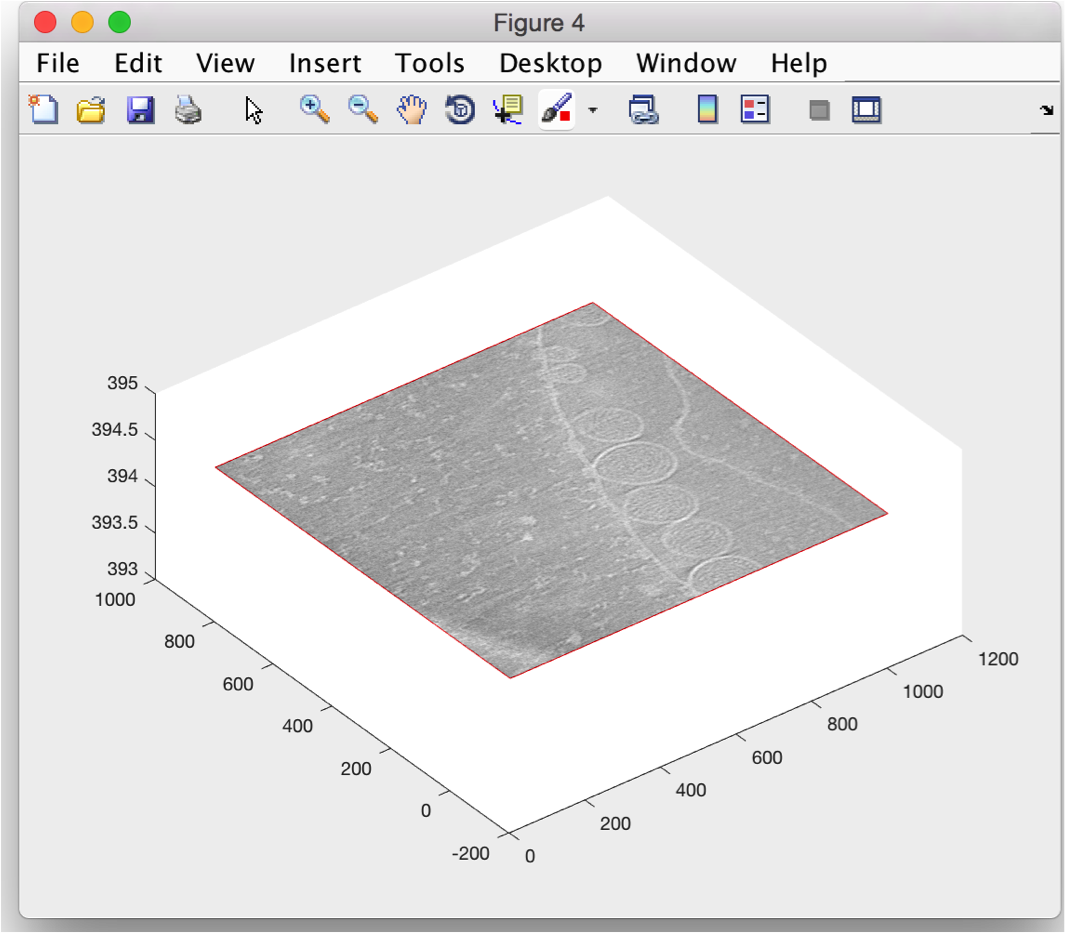Click the z-axis tick label 393.5
This screenshot has height=933, width=1065.
click(x=115, y=522)
